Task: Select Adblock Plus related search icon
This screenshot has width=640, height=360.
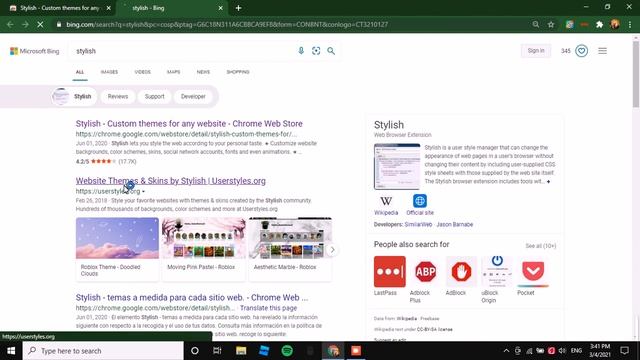Action: click(x=426, y=271)
